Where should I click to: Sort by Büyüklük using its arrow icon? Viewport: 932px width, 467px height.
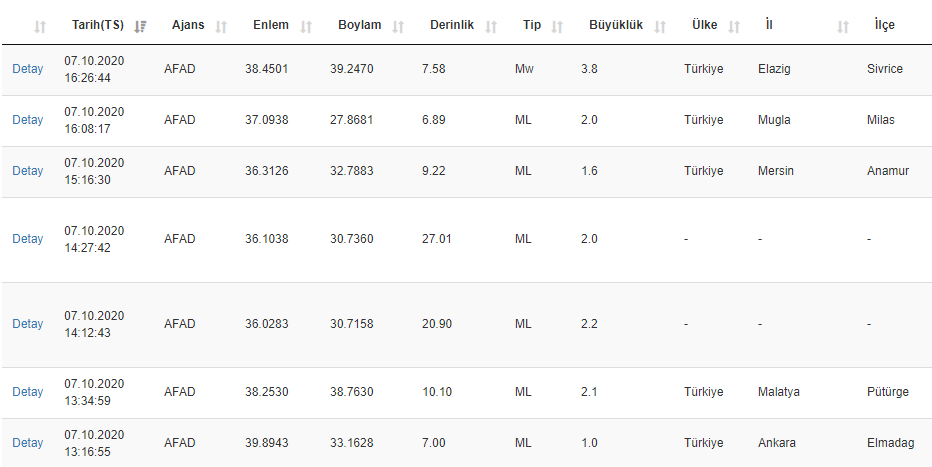coord(659,27)
